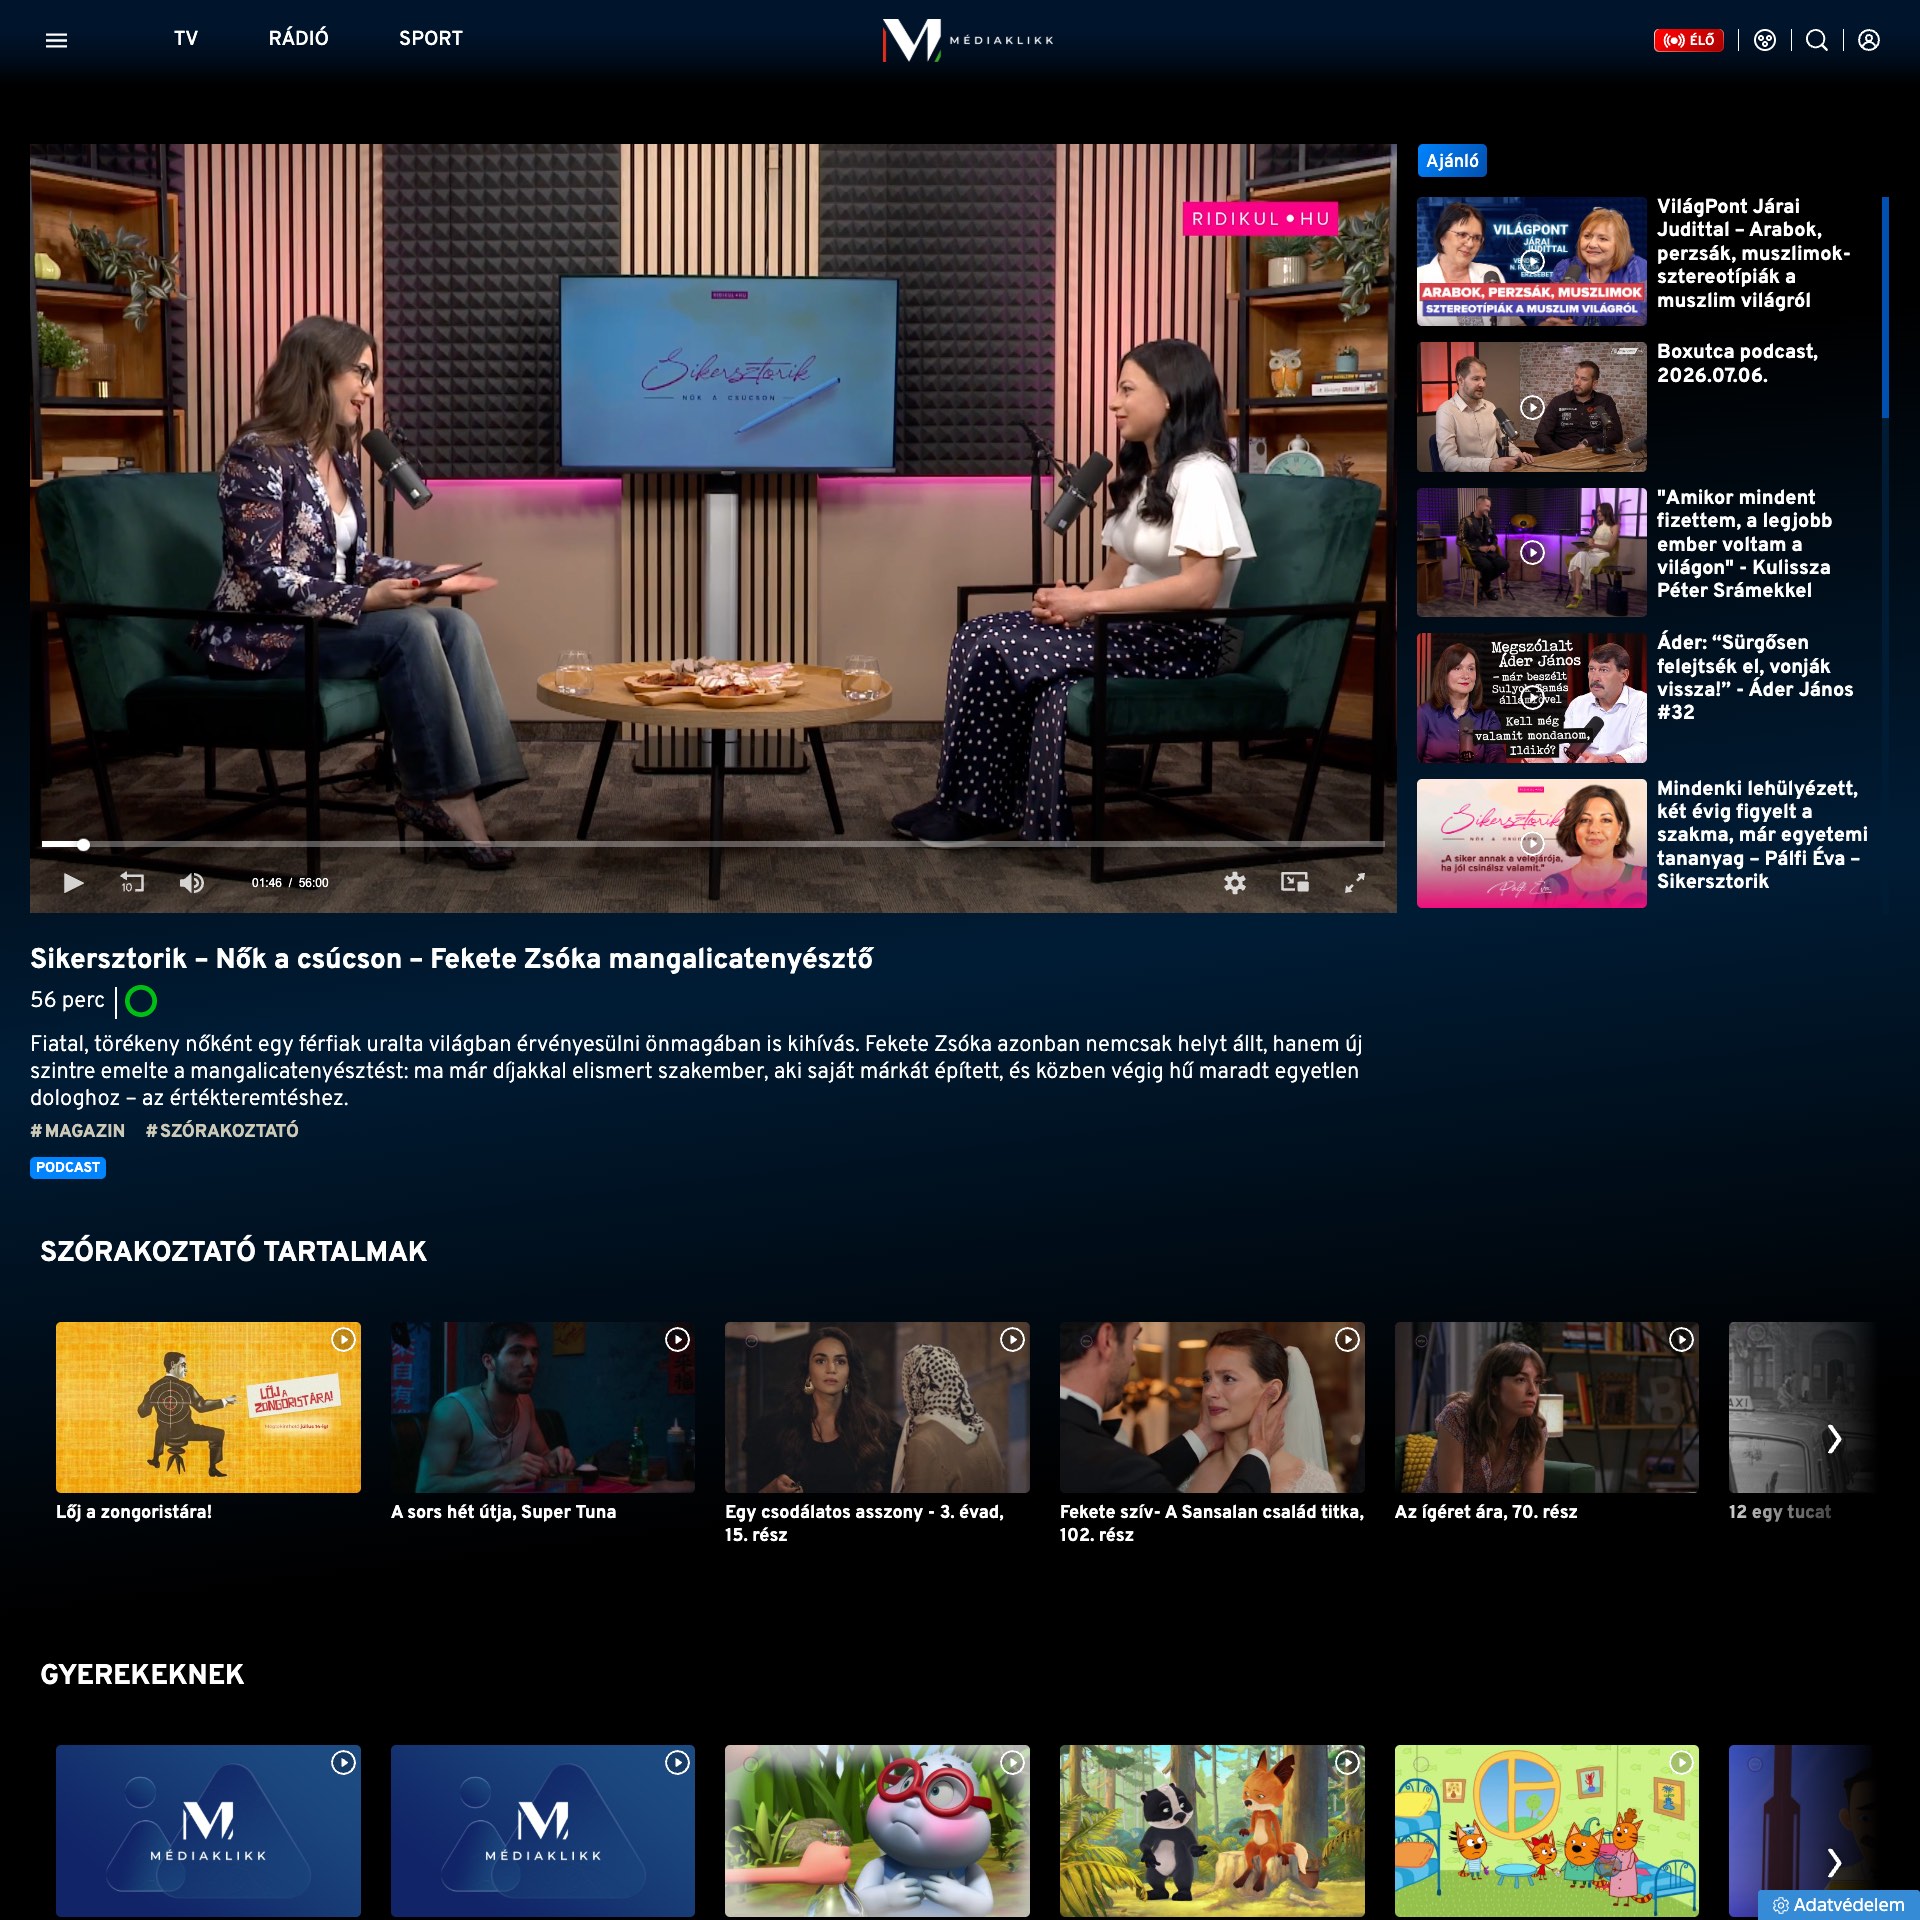Open the RÁDIÓ menu
Viewport: 1920px width, 1920px height.
298,38
